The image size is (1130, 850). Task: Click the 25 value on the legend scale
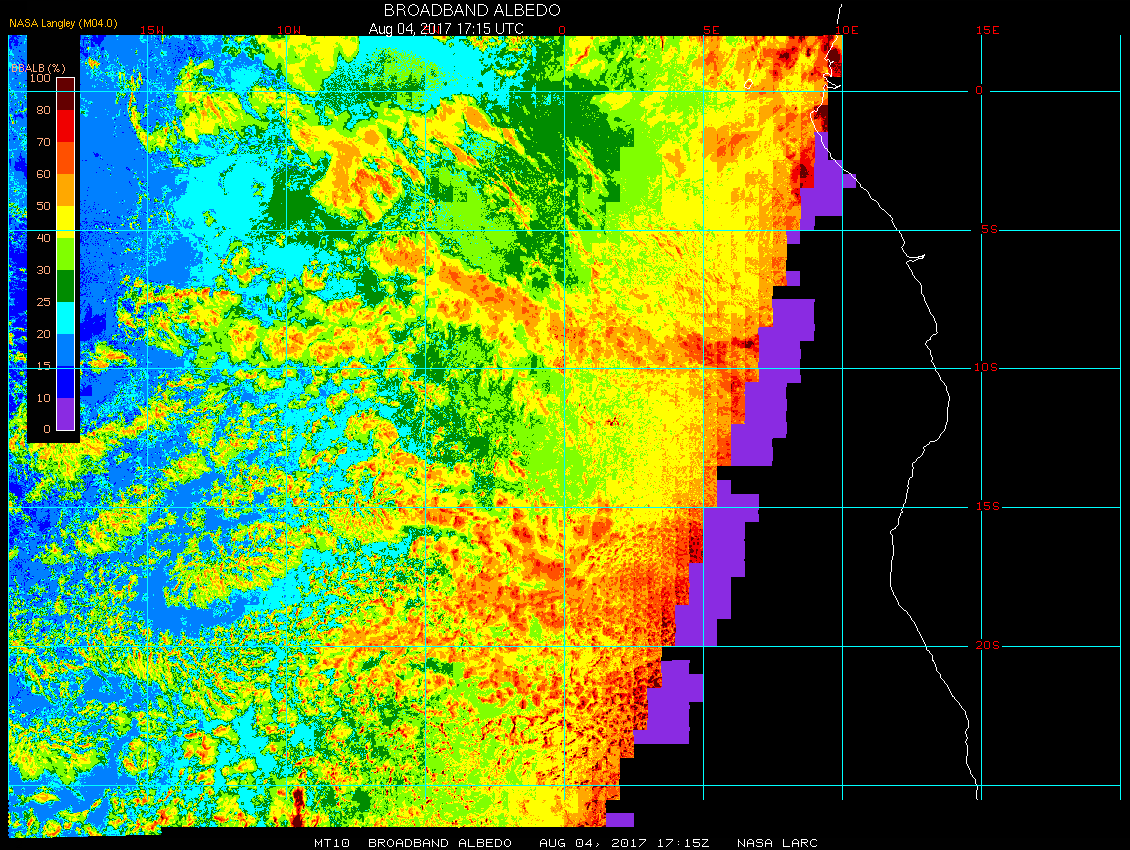[x=43, y=302]
